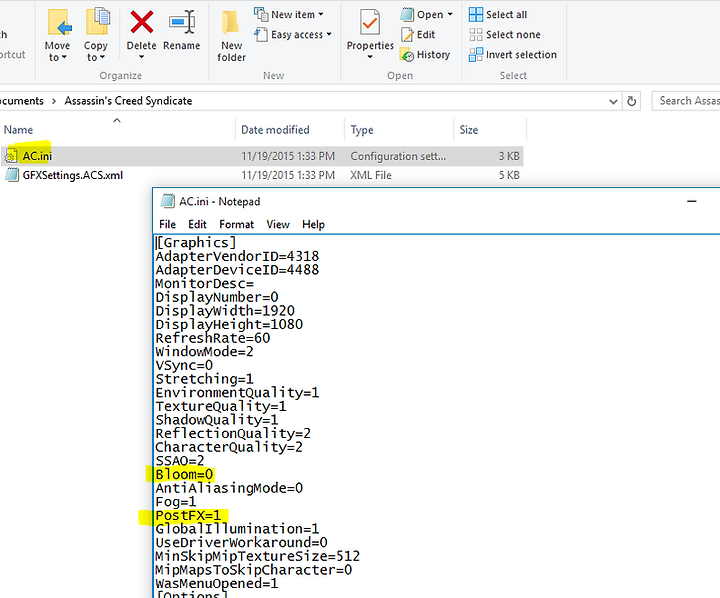The height and width of the screenshot is (598, 720).
Task: Select the GFXSettings.ACS.xml file name
Action: (x=73, y=175)
